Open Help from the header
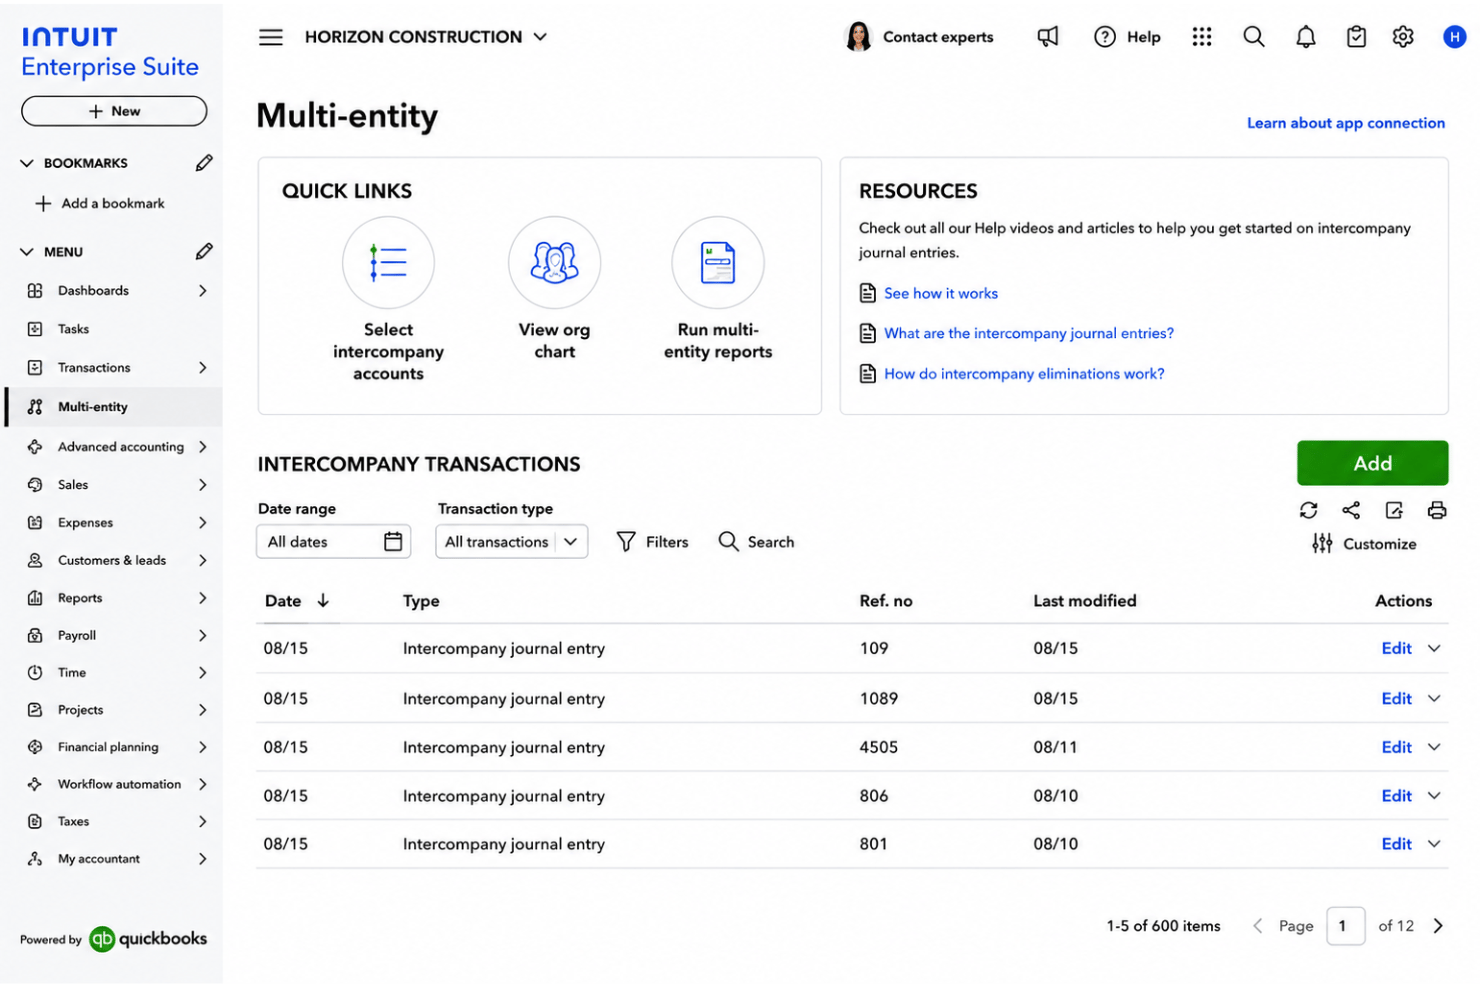Screen dimensions: 1480x987 pos(1127,37)
